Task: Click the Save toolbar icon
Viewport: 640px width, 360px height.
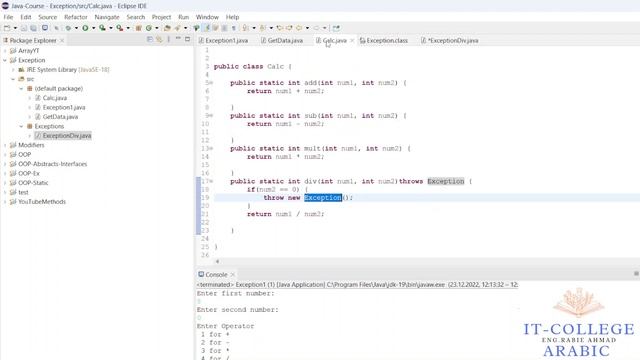Action: tap(24, 28)
